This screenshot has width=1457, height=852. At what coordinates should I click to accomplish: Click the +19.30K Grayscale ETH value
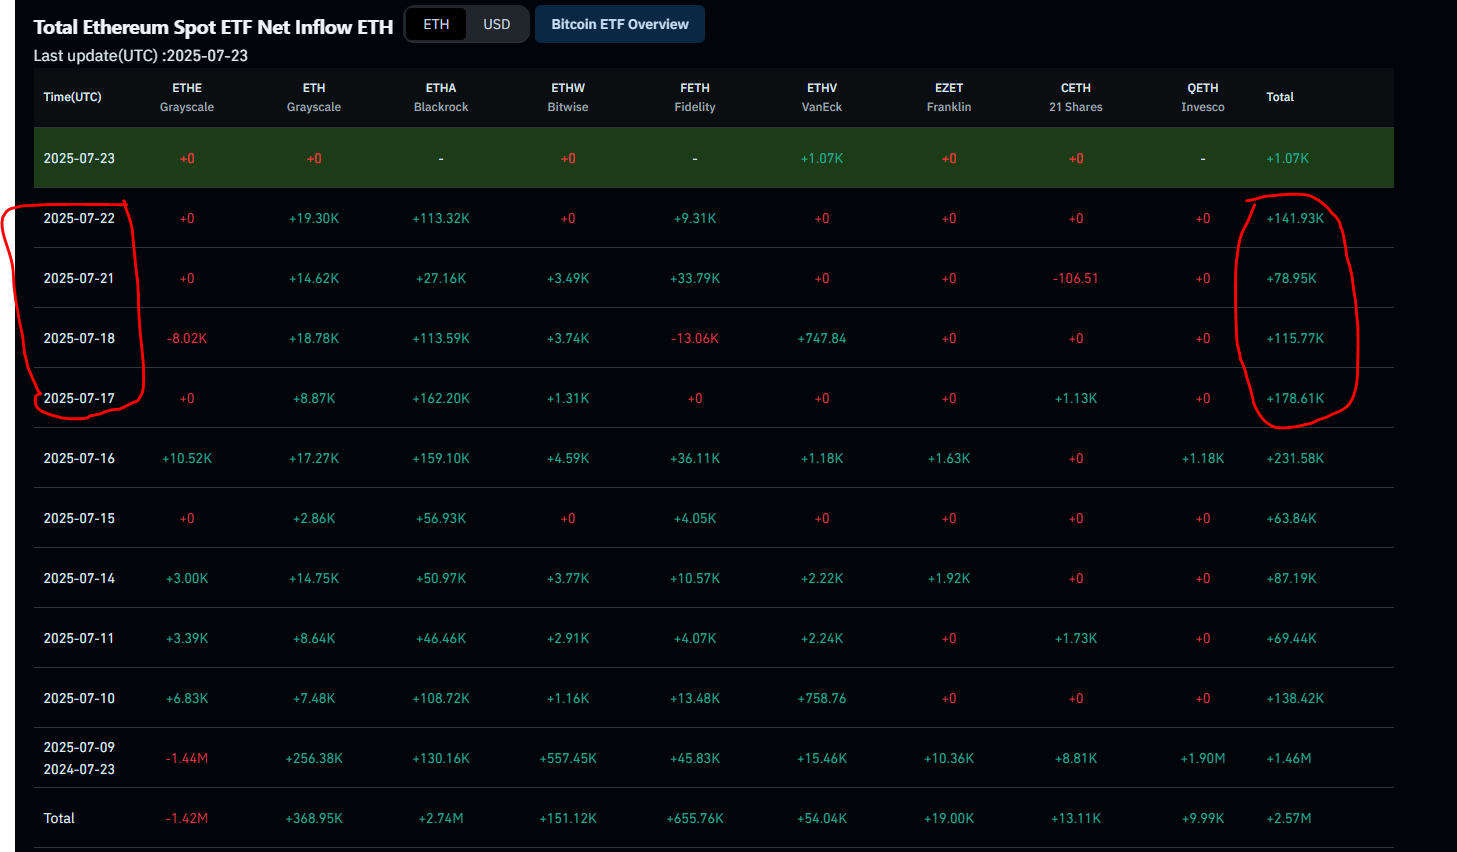pyautogui.click(x=314, y=218)
